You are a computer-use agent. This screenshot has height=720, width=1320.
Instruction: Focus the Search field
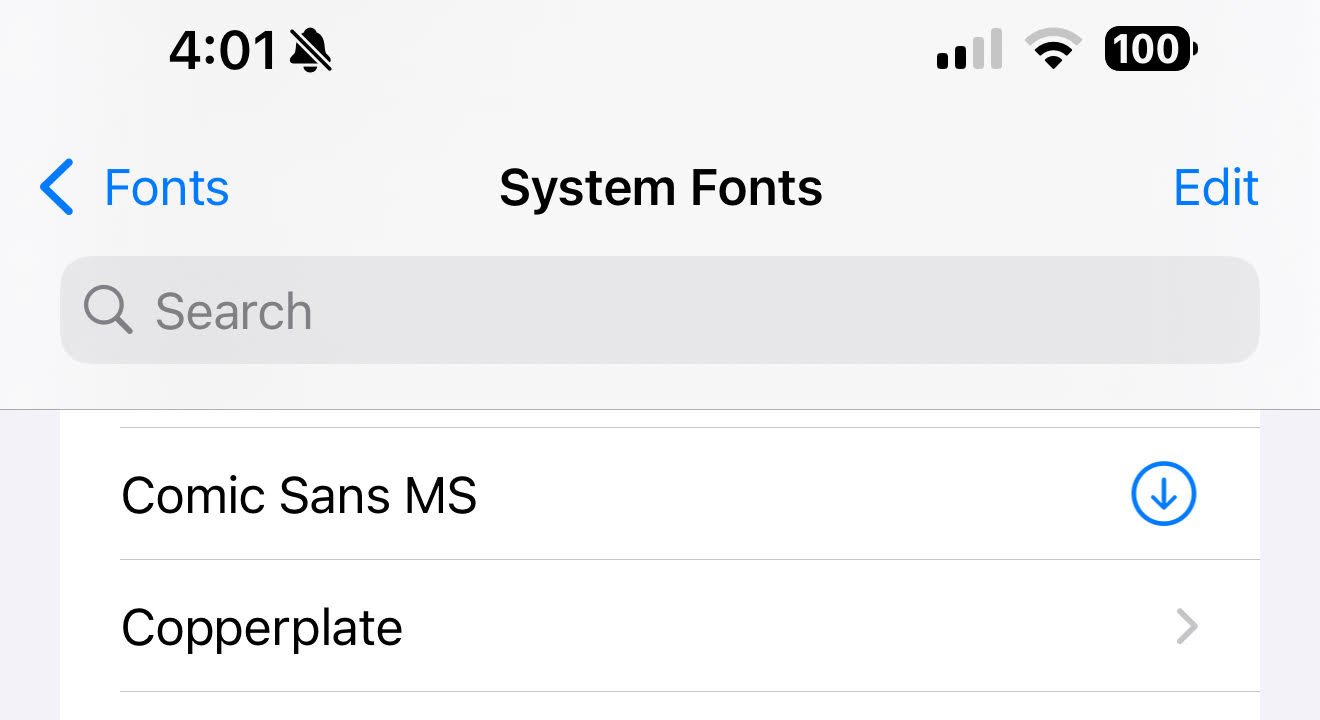660,310
